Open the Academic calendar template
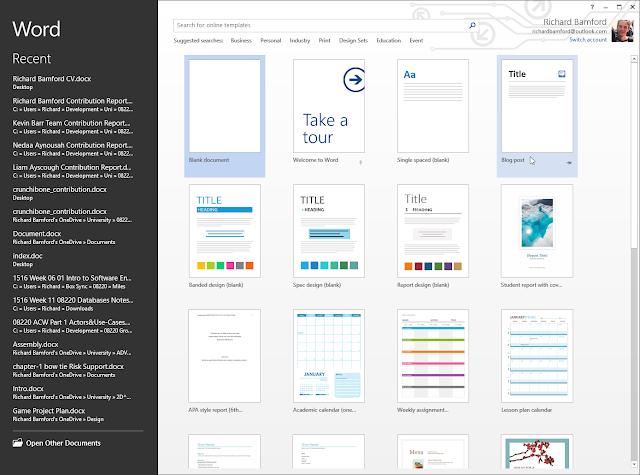 point(329,356)
